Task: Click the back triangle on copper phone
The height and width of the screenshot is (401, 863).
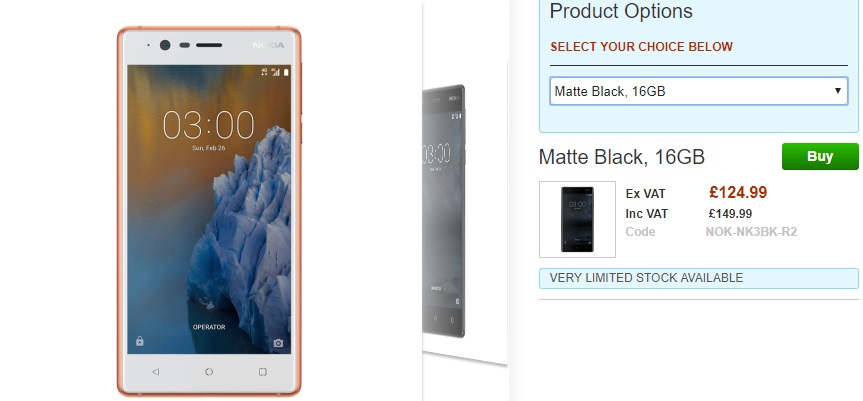Action: click(x=155, y=372)
